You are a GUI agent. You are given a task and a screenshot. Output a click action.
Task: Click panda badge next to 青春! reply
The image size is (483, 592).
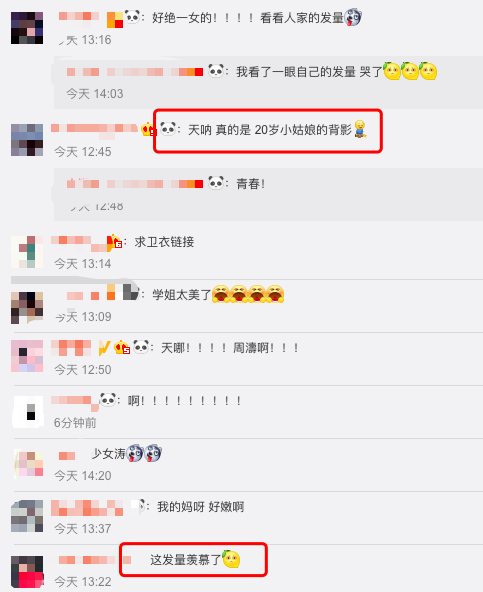click(216, 183)
